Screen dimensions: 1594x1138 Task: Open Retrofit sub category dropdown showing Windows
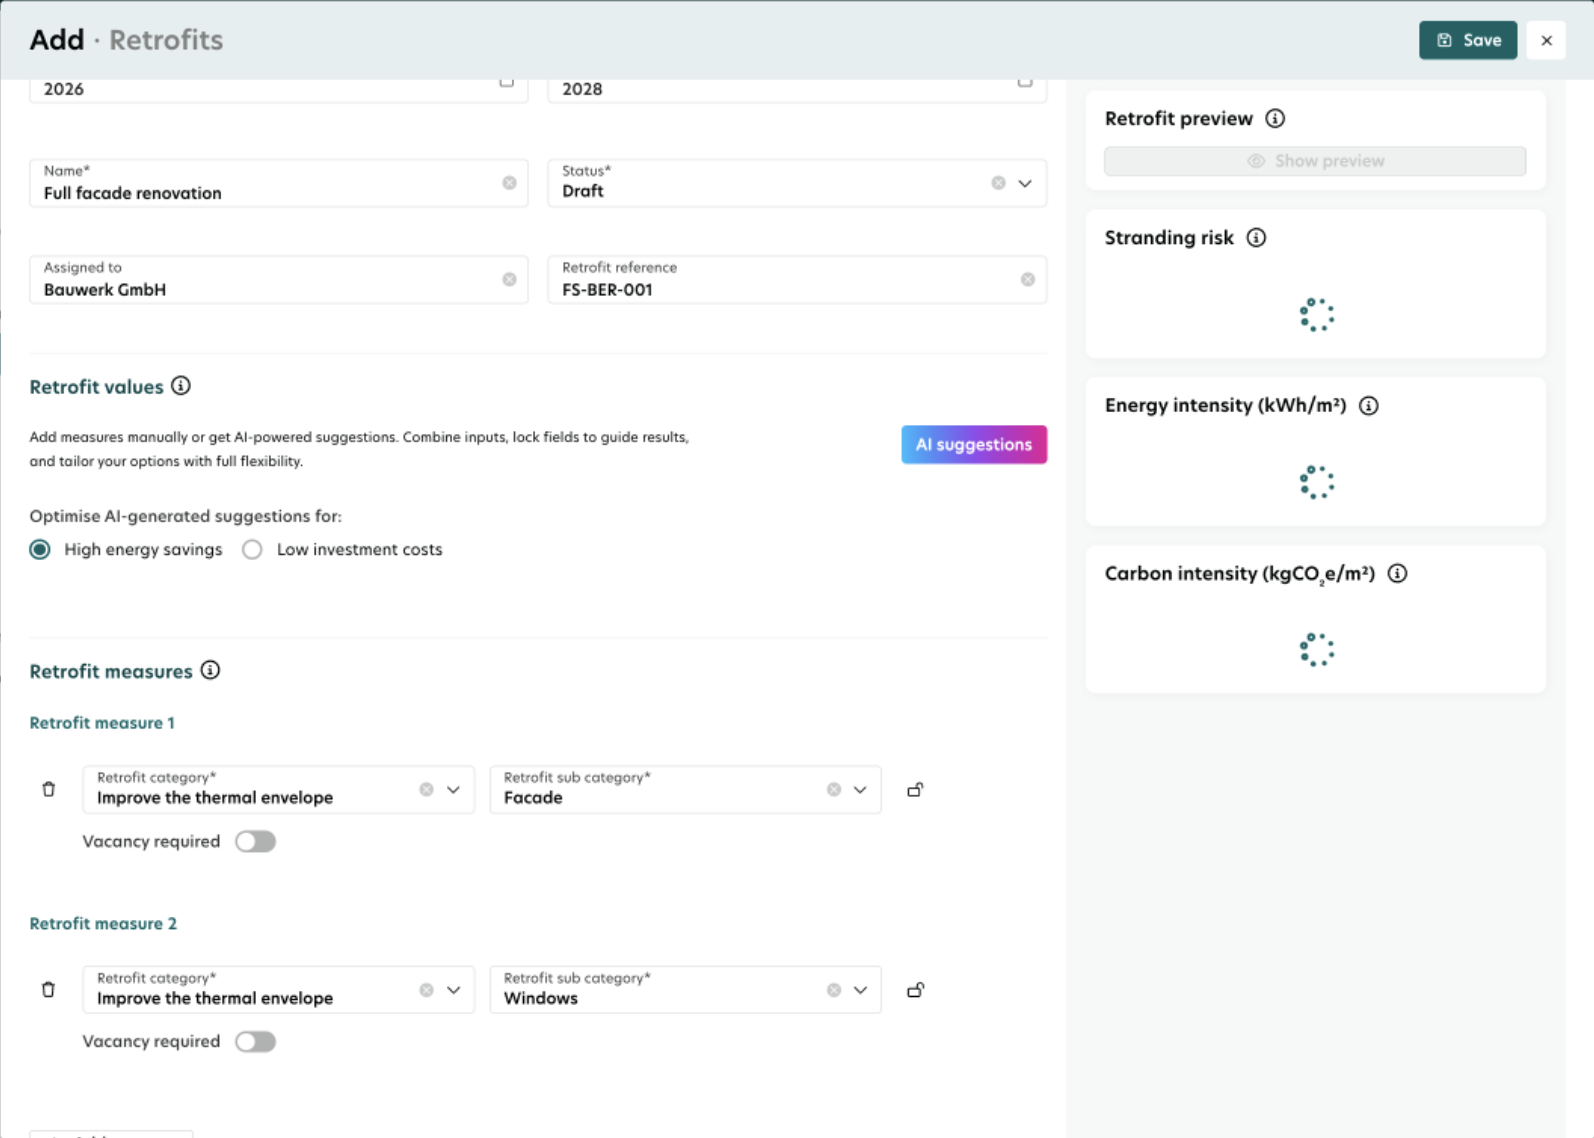click(x=860, y=990)
